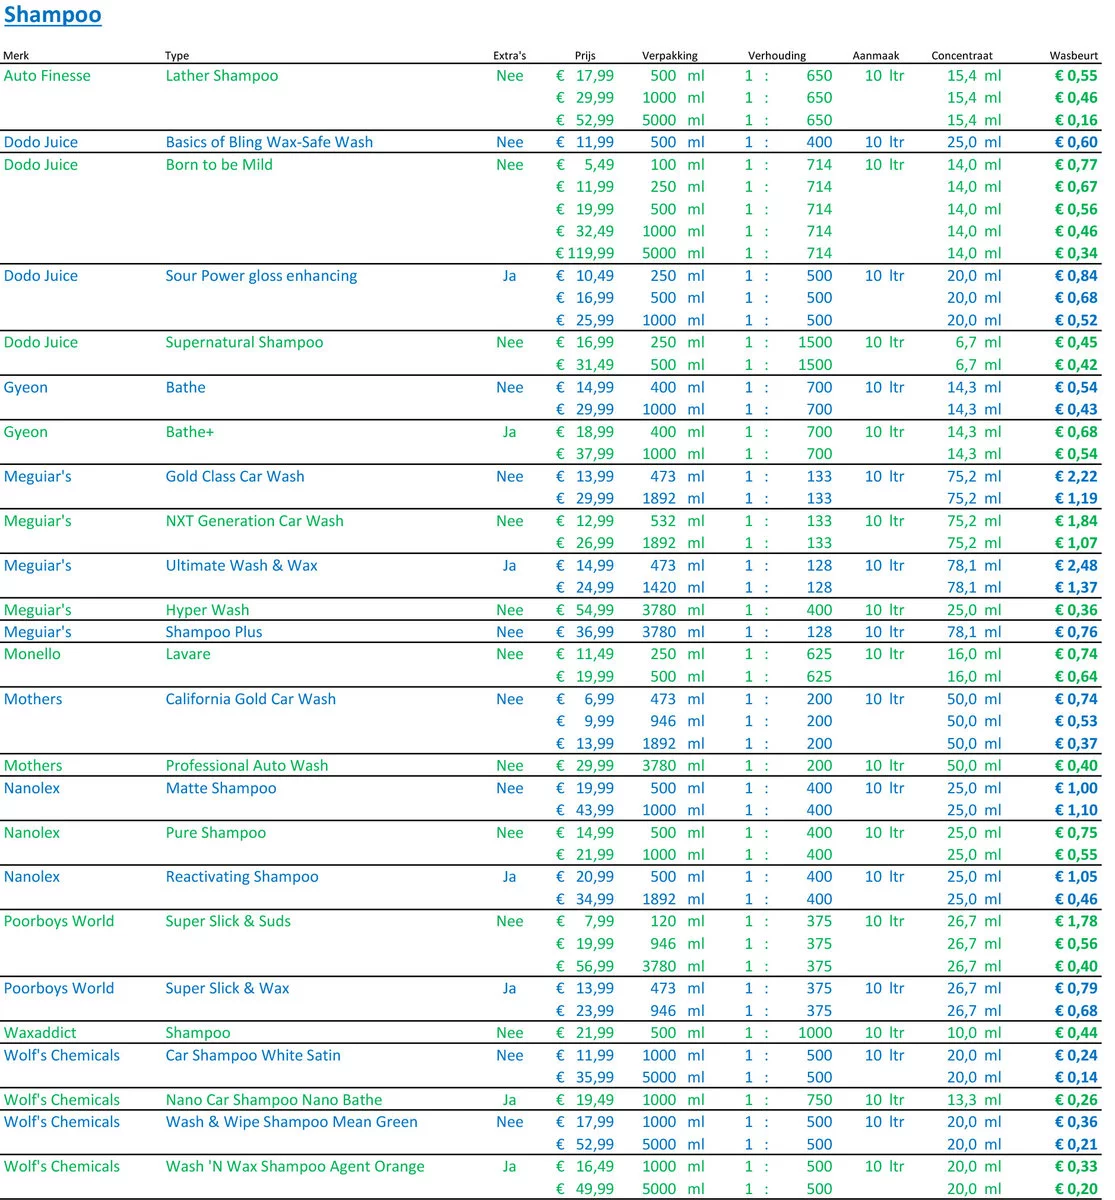Select the Super Slick & Suds cell
Image resolution: width=1115 pixels, height=1200 pixels.
click(228, 921)
